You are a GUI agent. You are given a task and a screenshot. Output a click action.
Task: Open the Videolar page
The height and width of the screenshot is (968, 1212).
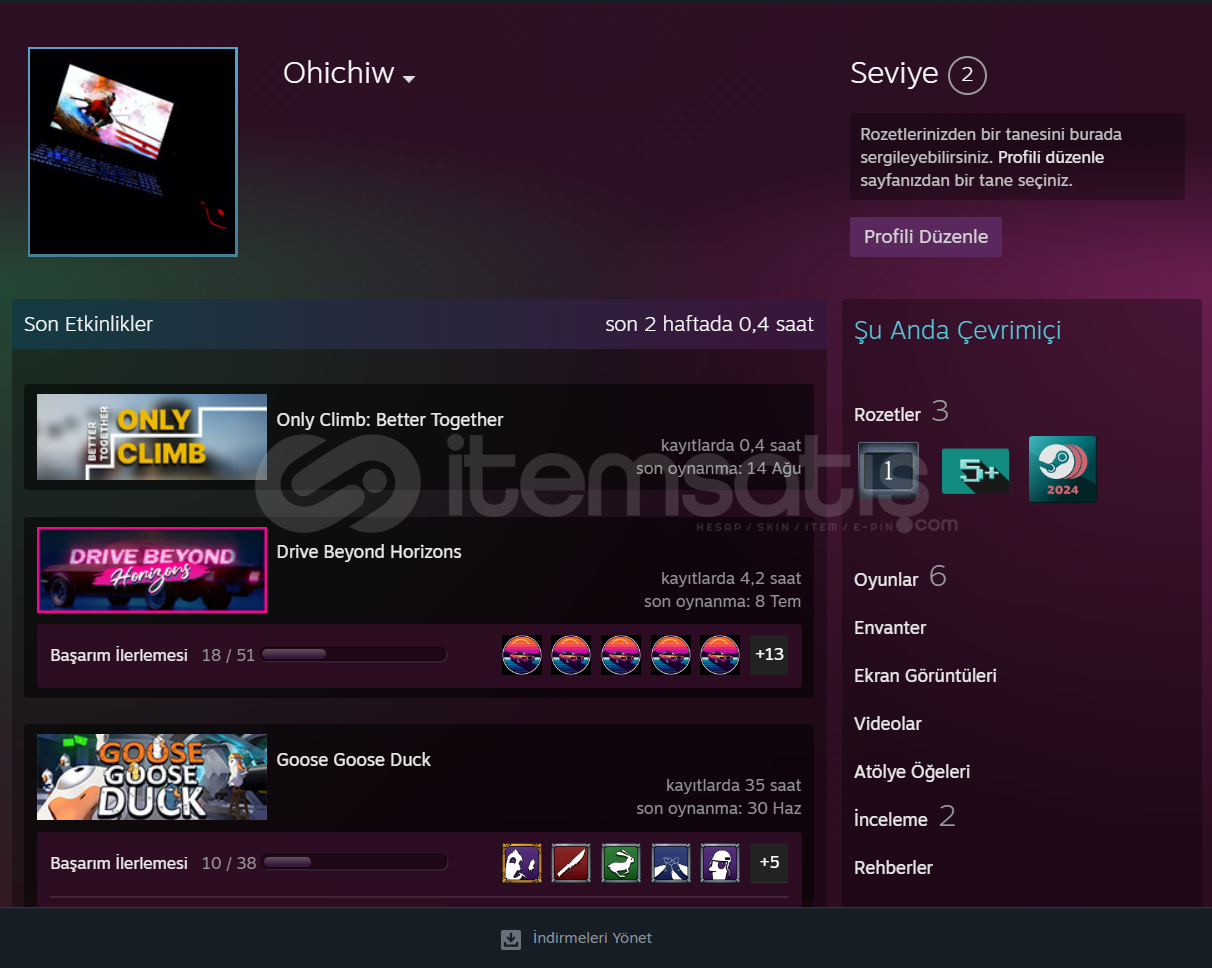tap(888, 724)
